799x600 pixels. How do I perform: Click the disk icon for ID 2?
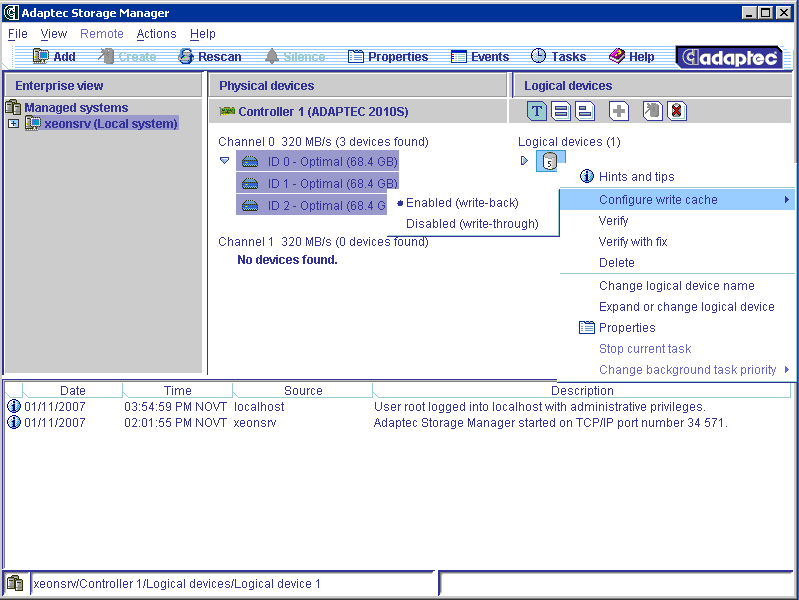click(x=250, y=205)
